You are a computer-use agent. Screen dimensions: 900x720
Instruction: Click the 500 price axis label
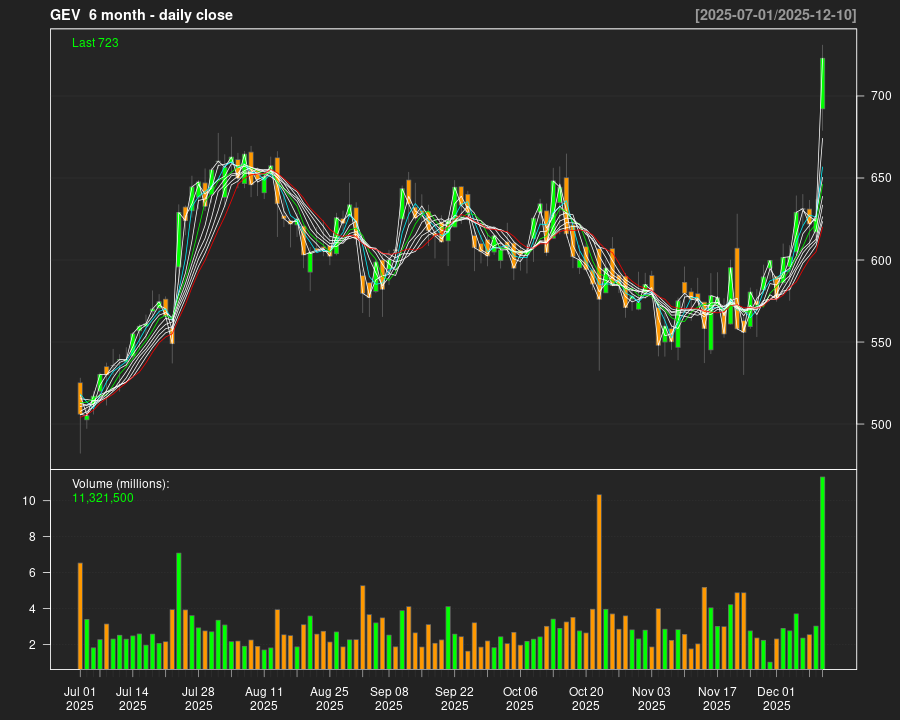880,425
